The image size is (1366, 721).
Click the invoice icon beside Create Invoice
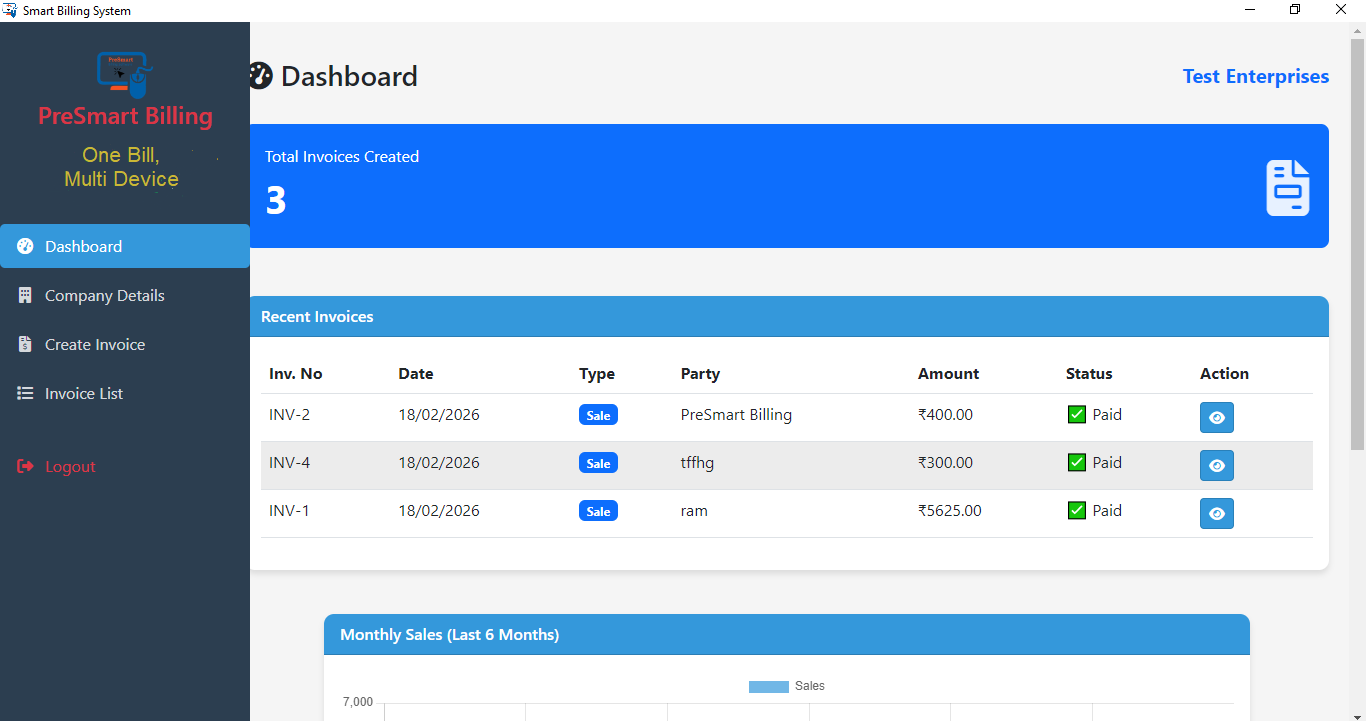coord(23,344)
